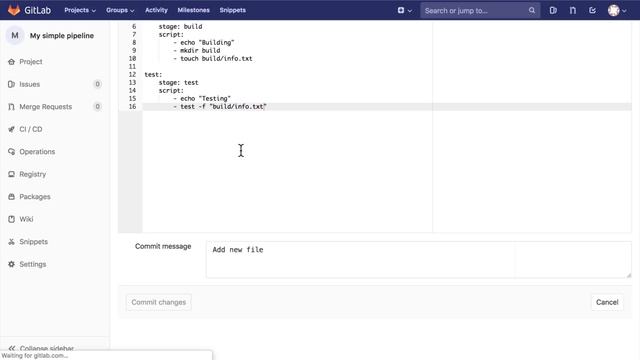Open issues icon in top navbar
The height and width of the screenshot is (360, 640).
pyautogui.click(x=553, y=11)
